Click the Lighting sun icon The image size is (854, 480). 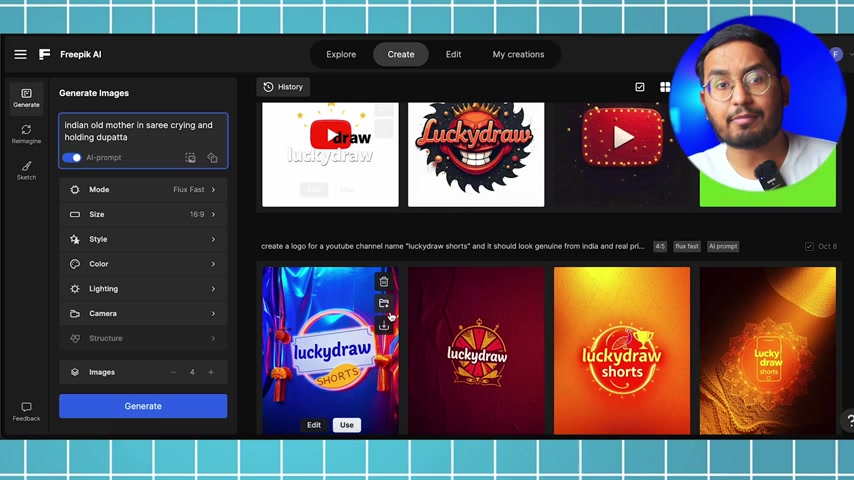75,289
